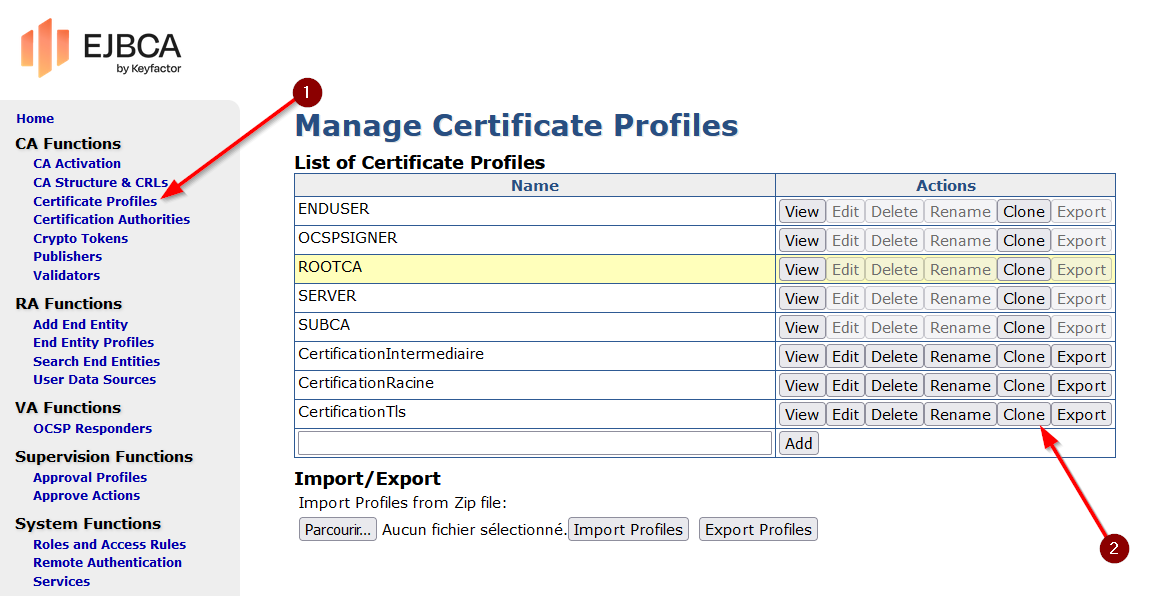1168x596 pixels.
Task: Open OCSP Responders under VA Functions
Action: [92, 429]
